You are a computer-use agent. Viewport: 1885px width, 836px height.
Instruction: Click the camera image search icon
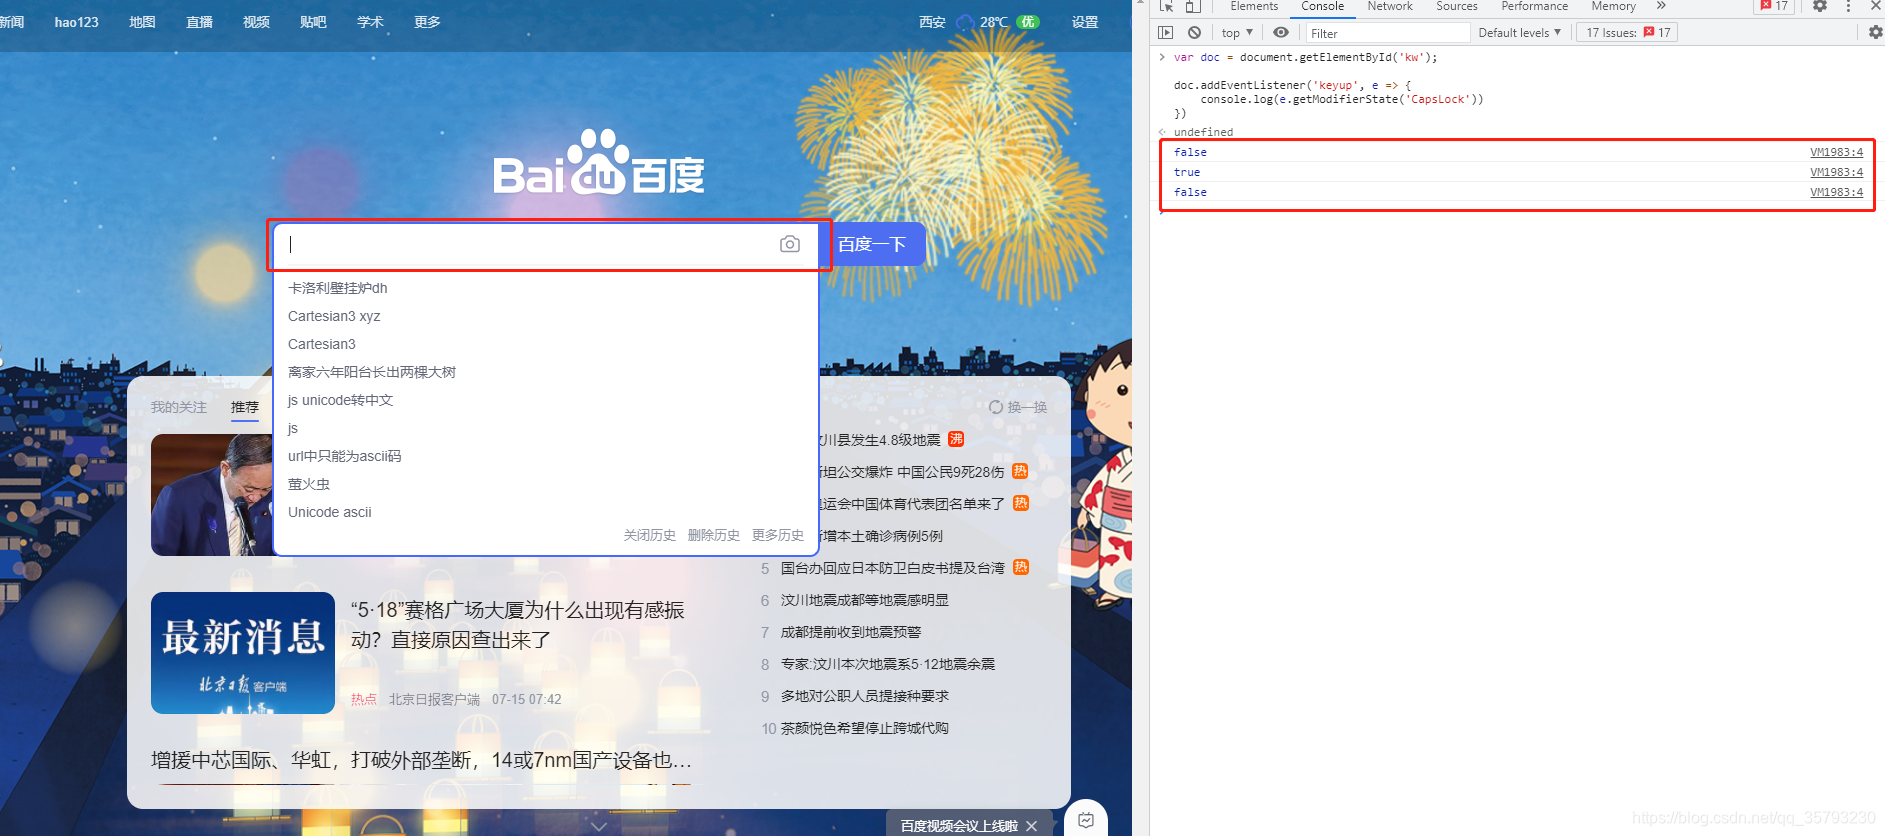click(x=790, y=244)
